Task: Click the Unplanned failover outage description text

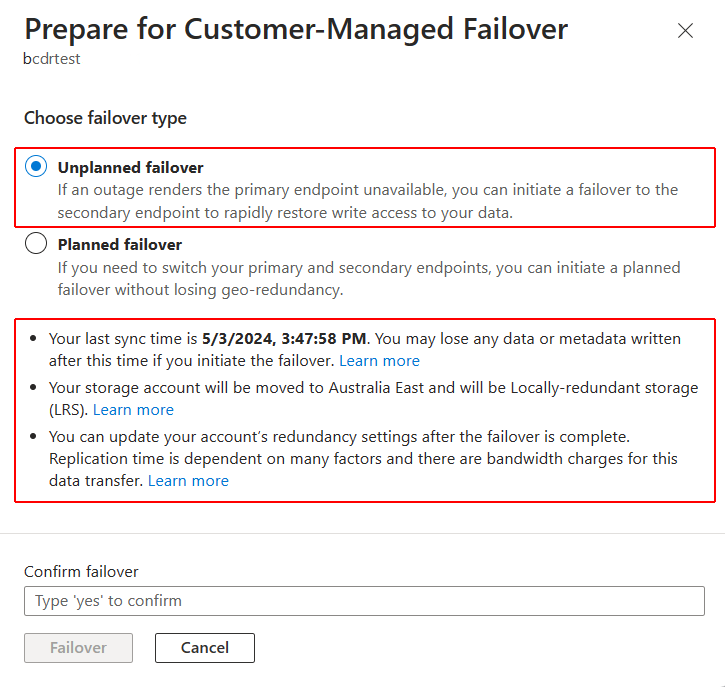Action: 367,200
